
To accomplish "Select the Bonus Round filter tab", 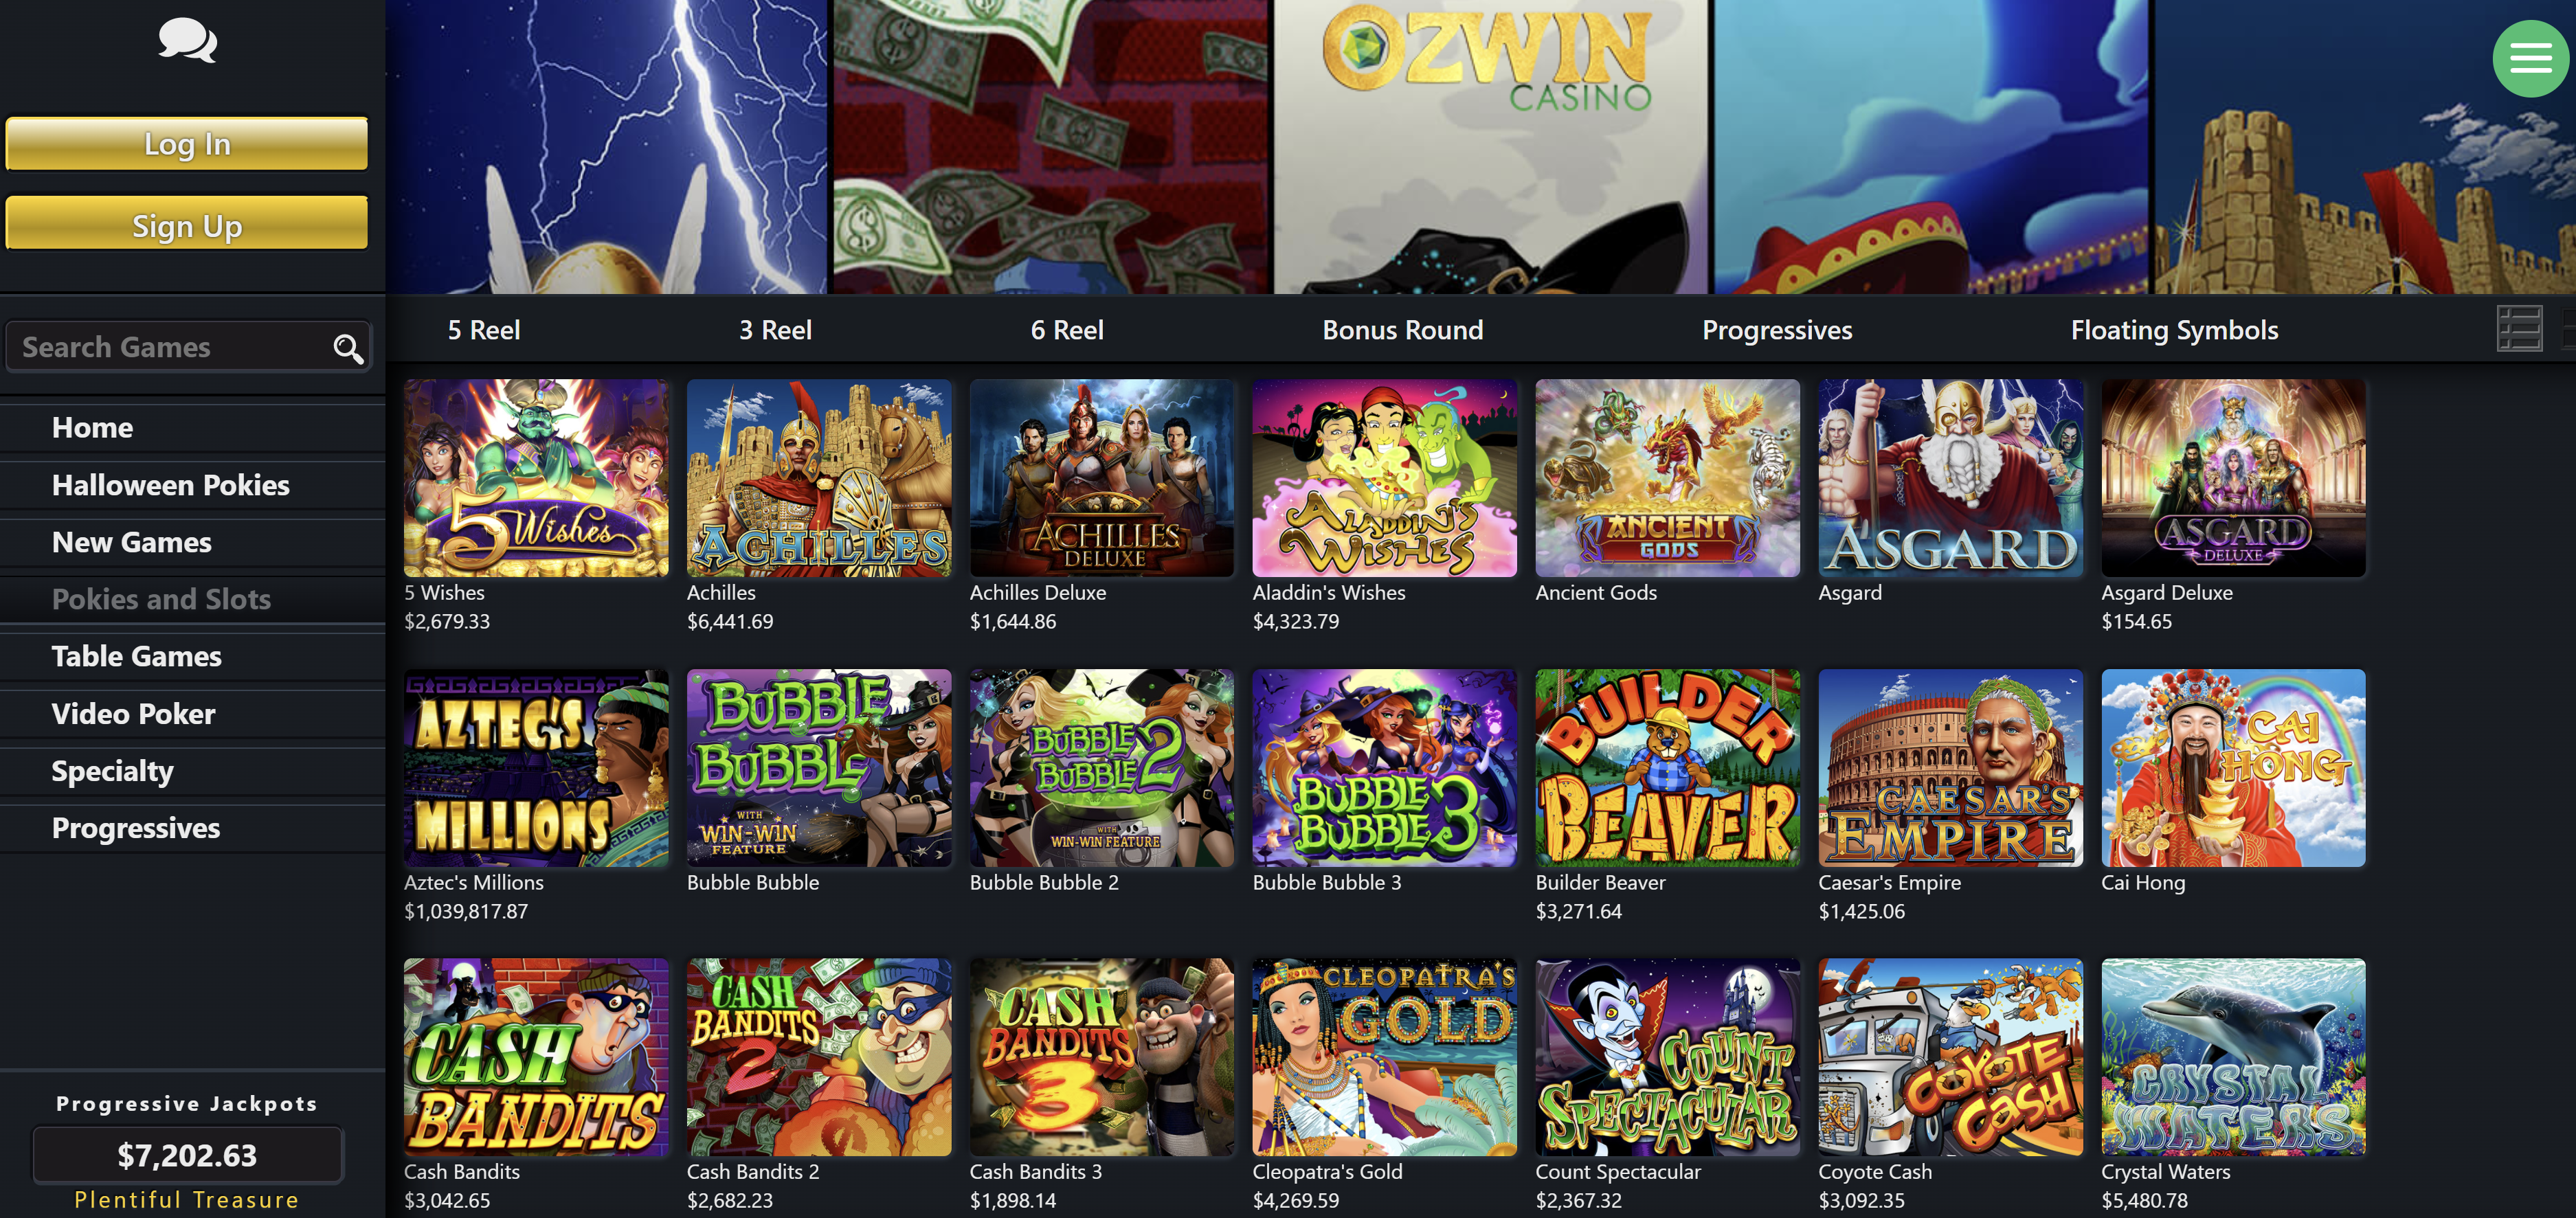I will [1402, 330].
